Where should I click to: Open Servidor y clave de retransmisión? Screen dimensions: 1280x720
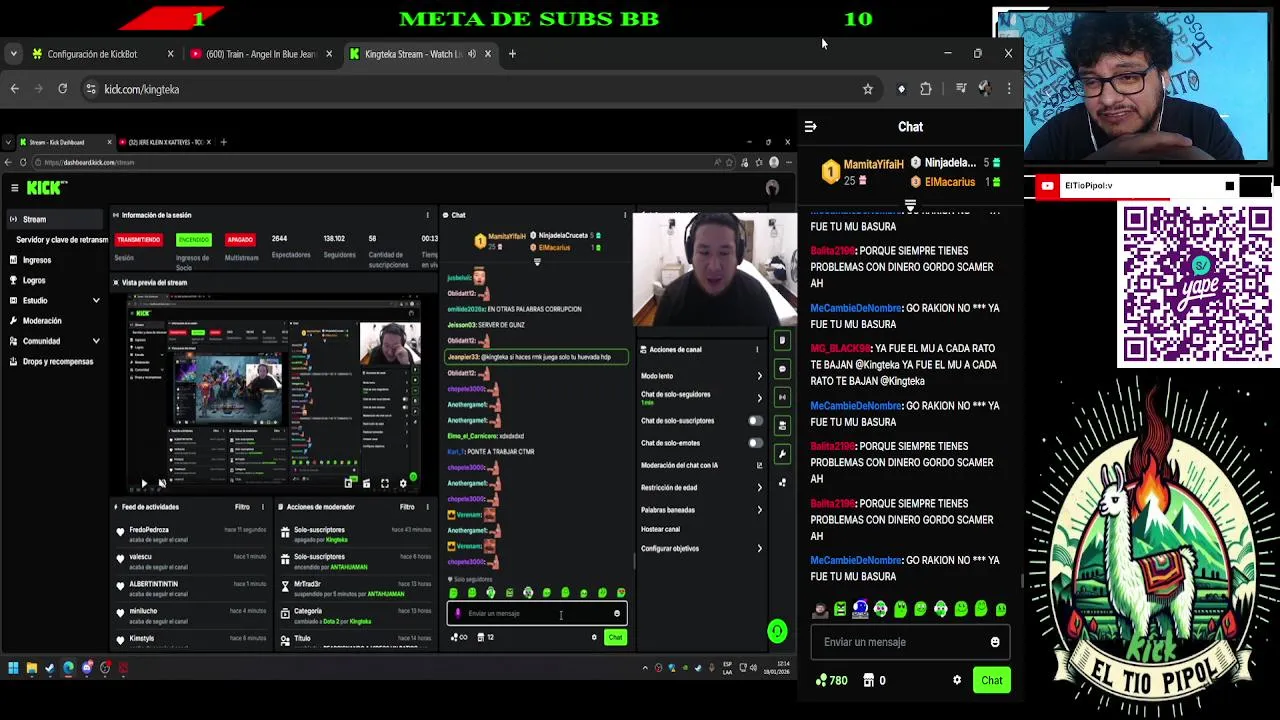point(62,240)
